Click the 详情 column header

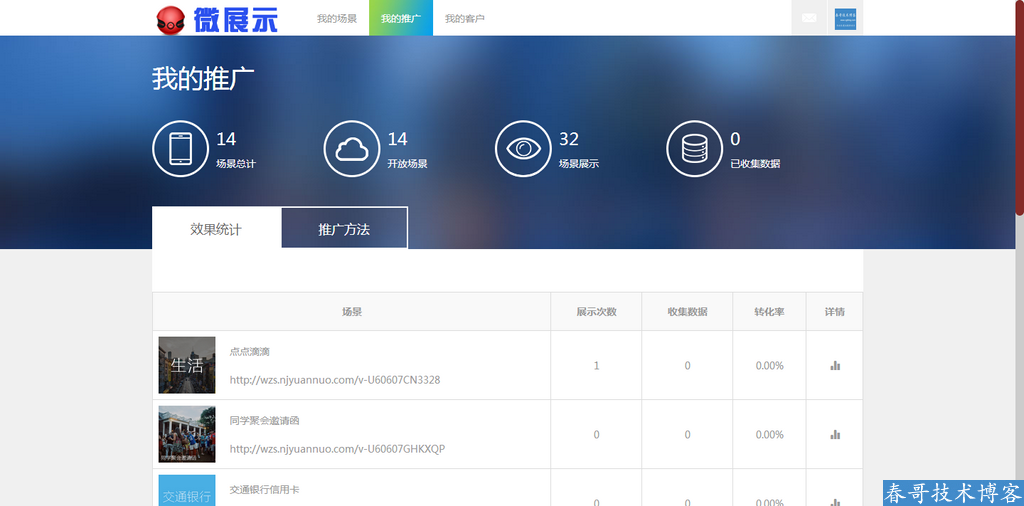click(x=835, y=311)
